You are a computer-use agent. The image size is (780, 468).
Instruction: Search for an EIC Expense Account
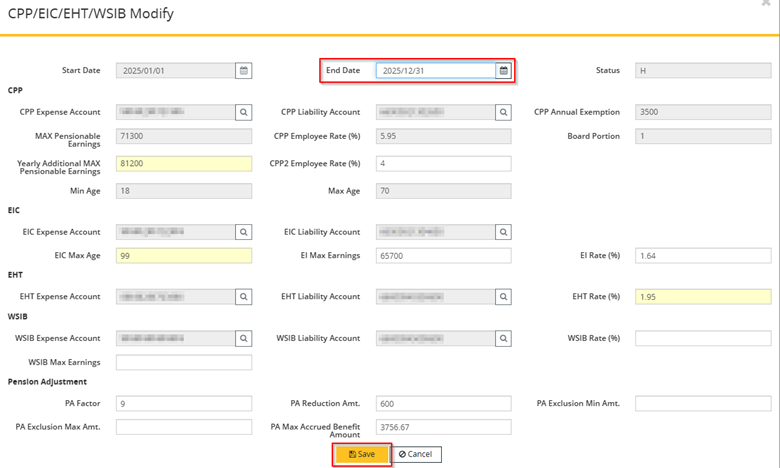pyautogui.click(x=244, y=232)
